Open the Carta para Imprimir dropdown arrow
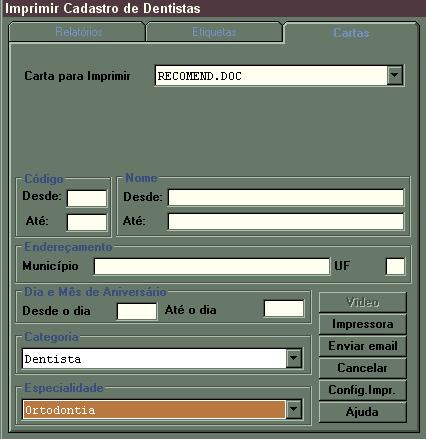Viewport: 426px width, 439px height. click(x=395, y=76)
